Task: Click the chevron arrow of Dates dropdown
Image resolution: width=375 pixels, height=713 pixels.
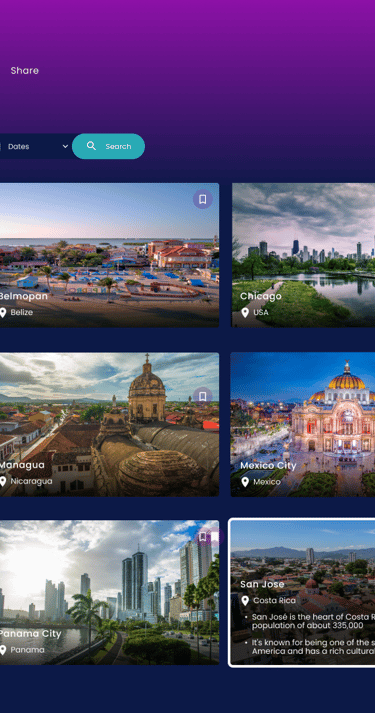Action: (65, 146)
